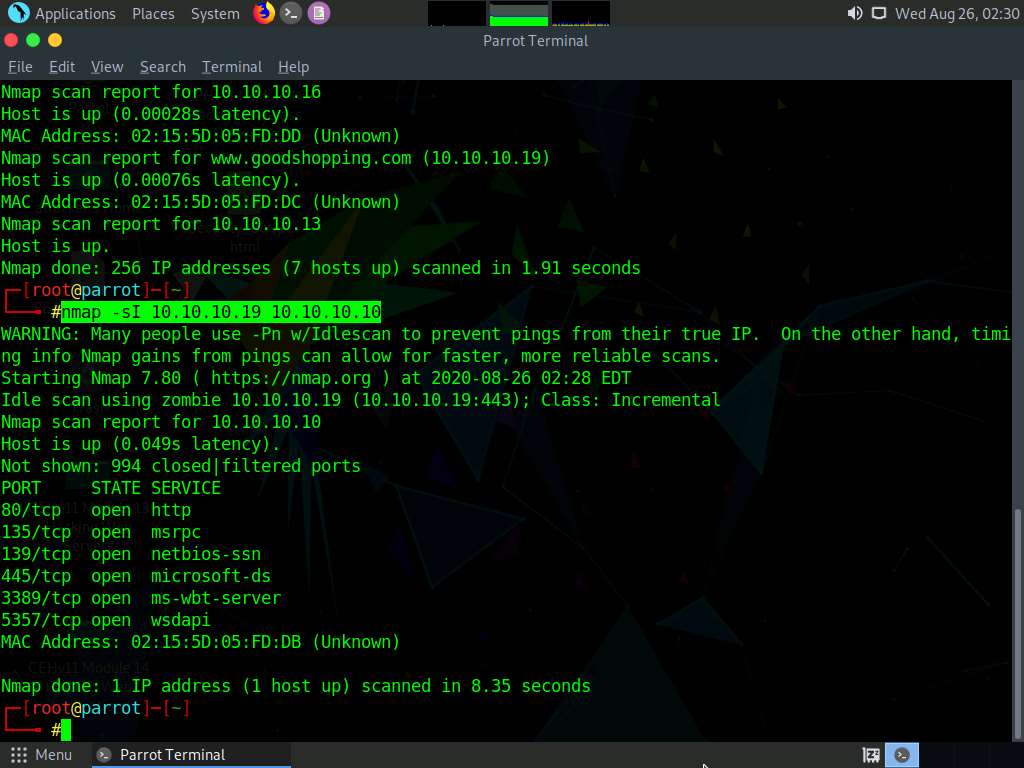Click the 'Parrot Terminal' window title
This screenshot has width=1024, height=768.
pyautogui.click(x=536, y=40)
